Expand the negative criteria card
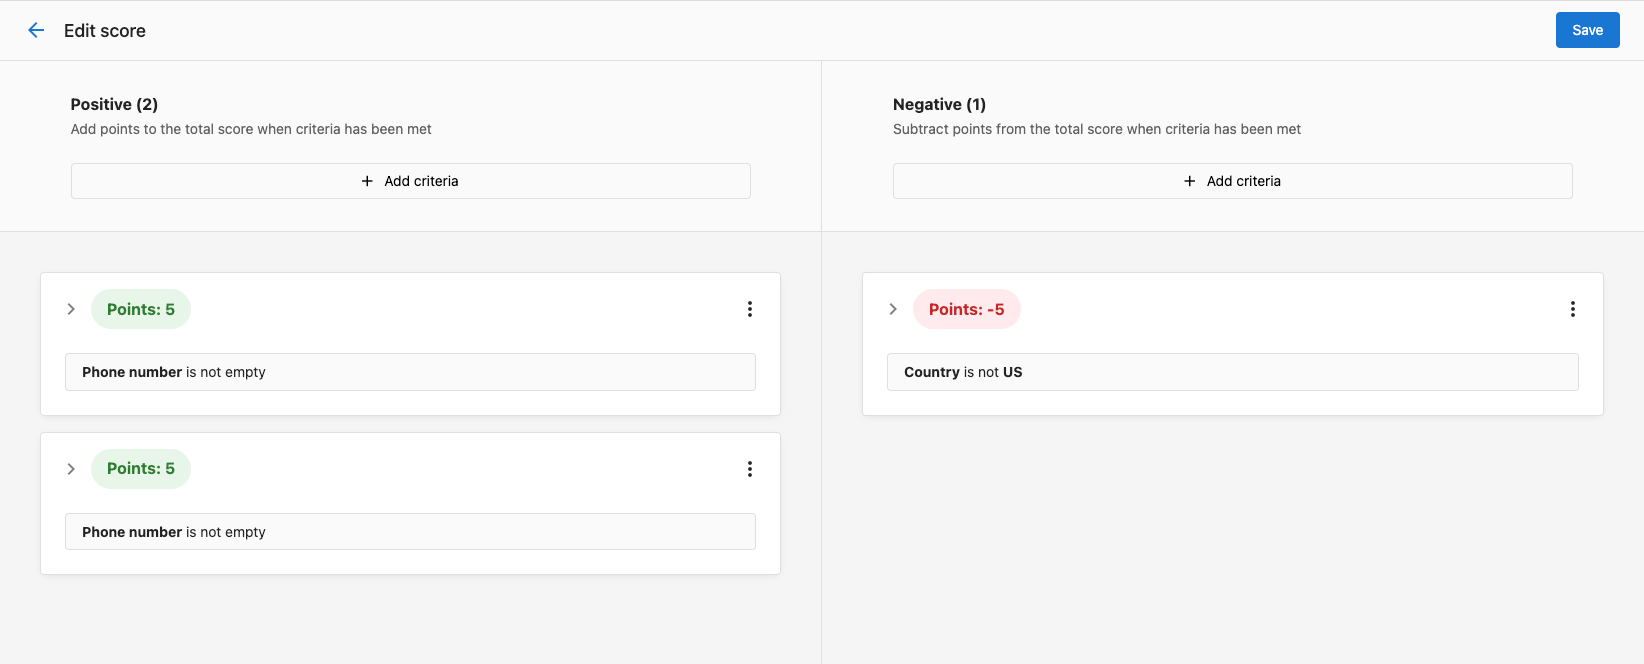 893,308
